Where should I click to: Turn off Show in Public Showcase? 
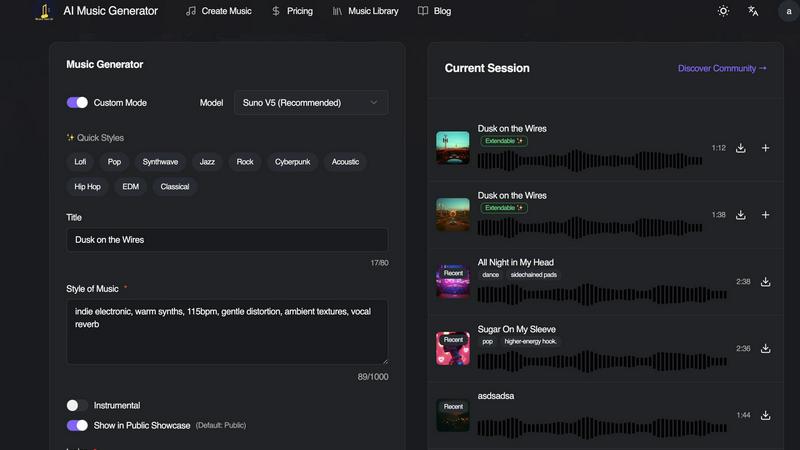[77, 426]
